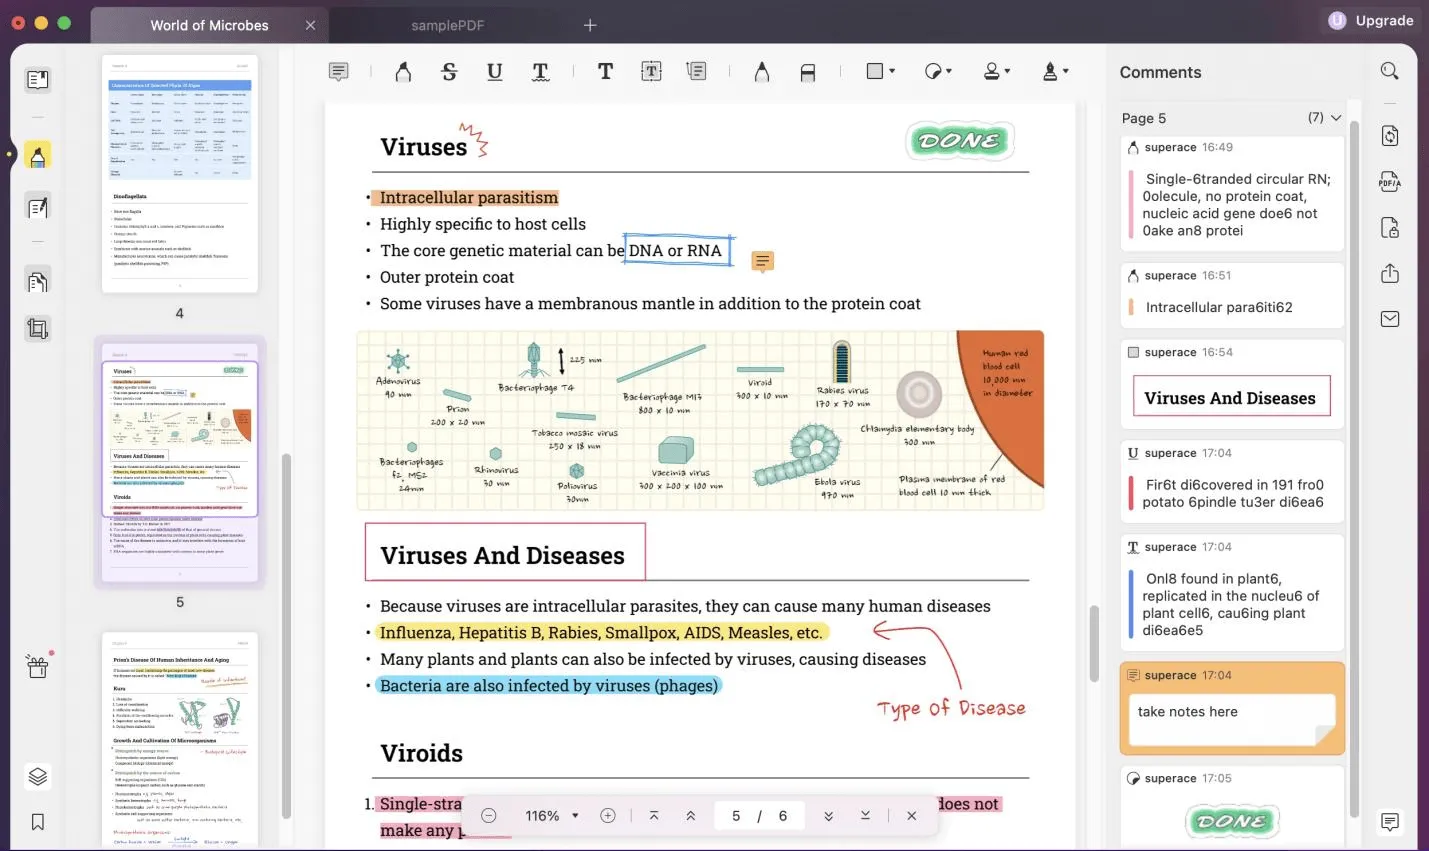The image size is (1429, 851).
Task: Close the World of Microbes tab
Action: click(310, 25)
